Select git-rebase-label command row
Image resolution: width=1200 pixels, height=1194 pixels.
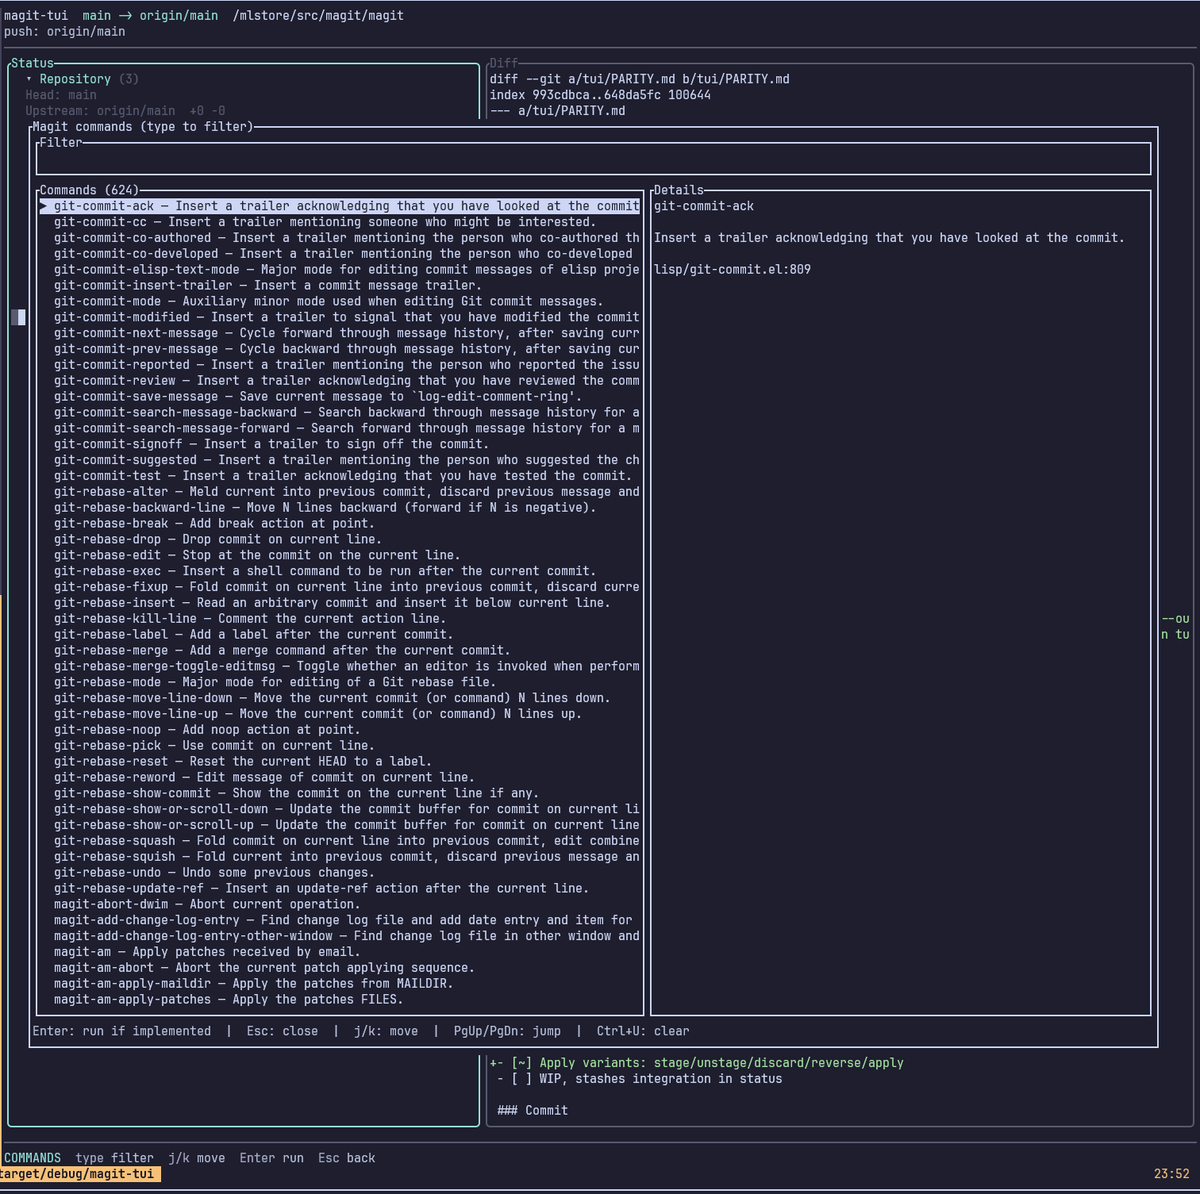340,635
